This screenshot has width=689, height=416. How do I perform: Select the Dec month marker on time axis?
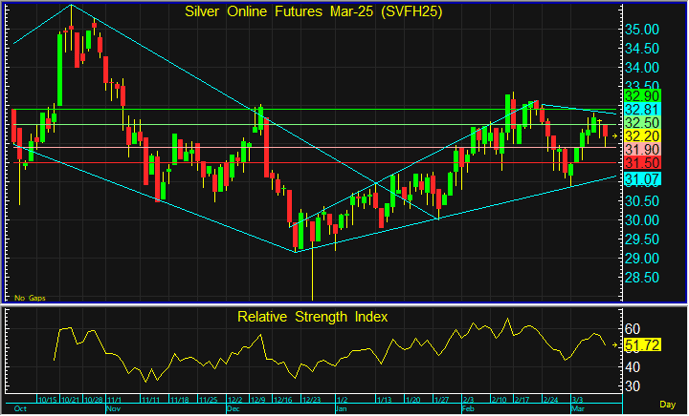click(x=234, y=409)
